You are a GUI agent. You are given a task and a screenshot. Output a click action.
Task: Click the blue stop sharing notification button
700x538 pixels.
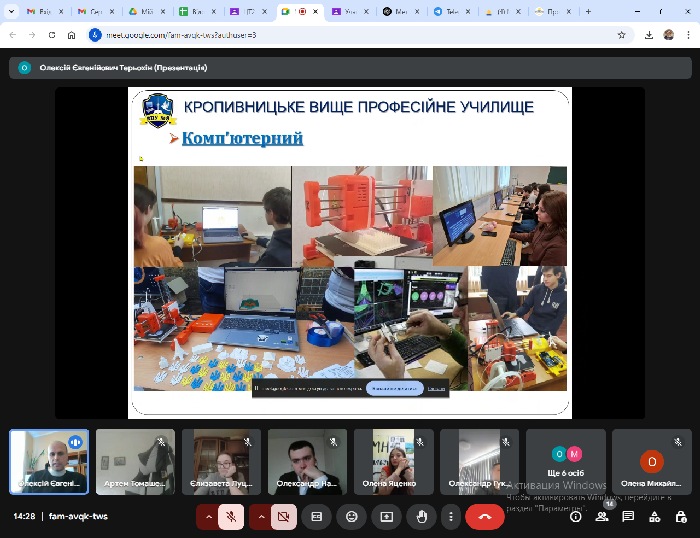click(x=394, y=388)
